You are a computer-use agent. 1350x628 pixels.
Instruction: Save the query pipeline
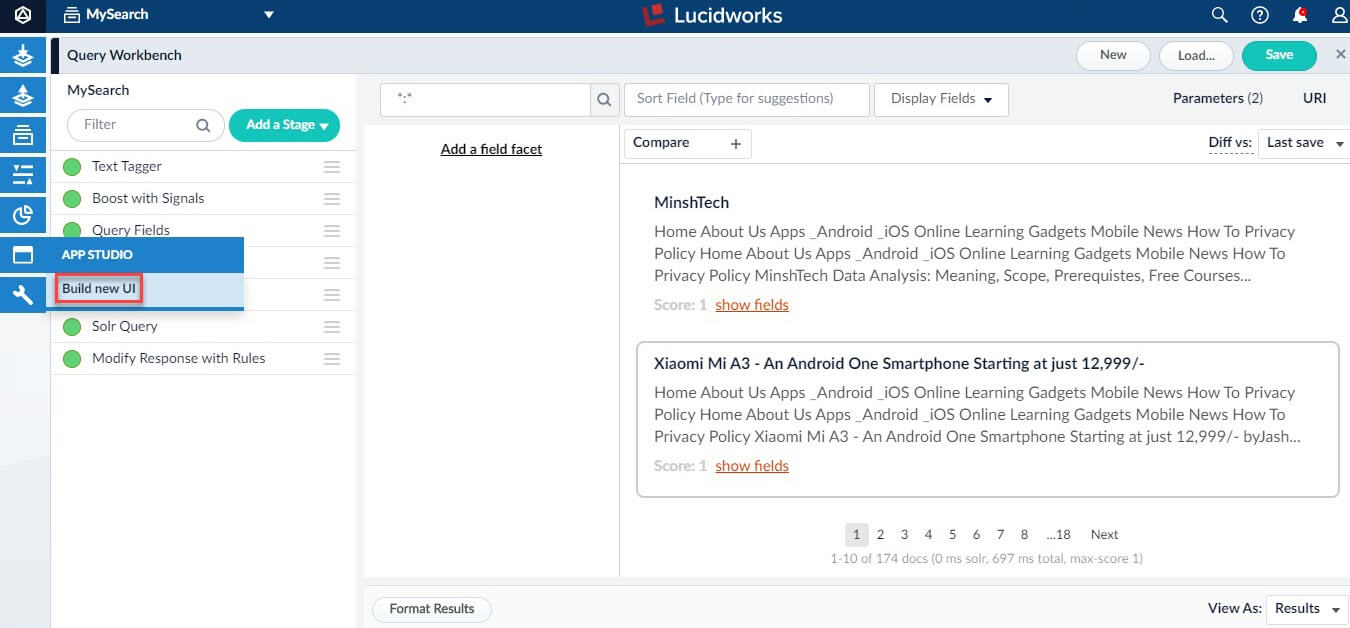(1279, 56)
